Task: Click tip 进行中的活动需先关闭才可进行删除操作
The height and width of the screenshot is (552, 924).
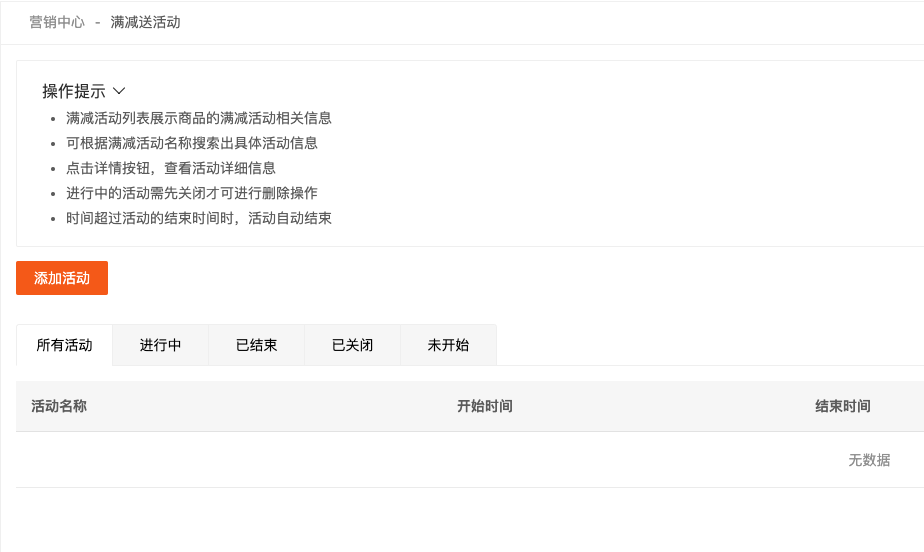Action: pyautogui.click(x=192, y=193)
